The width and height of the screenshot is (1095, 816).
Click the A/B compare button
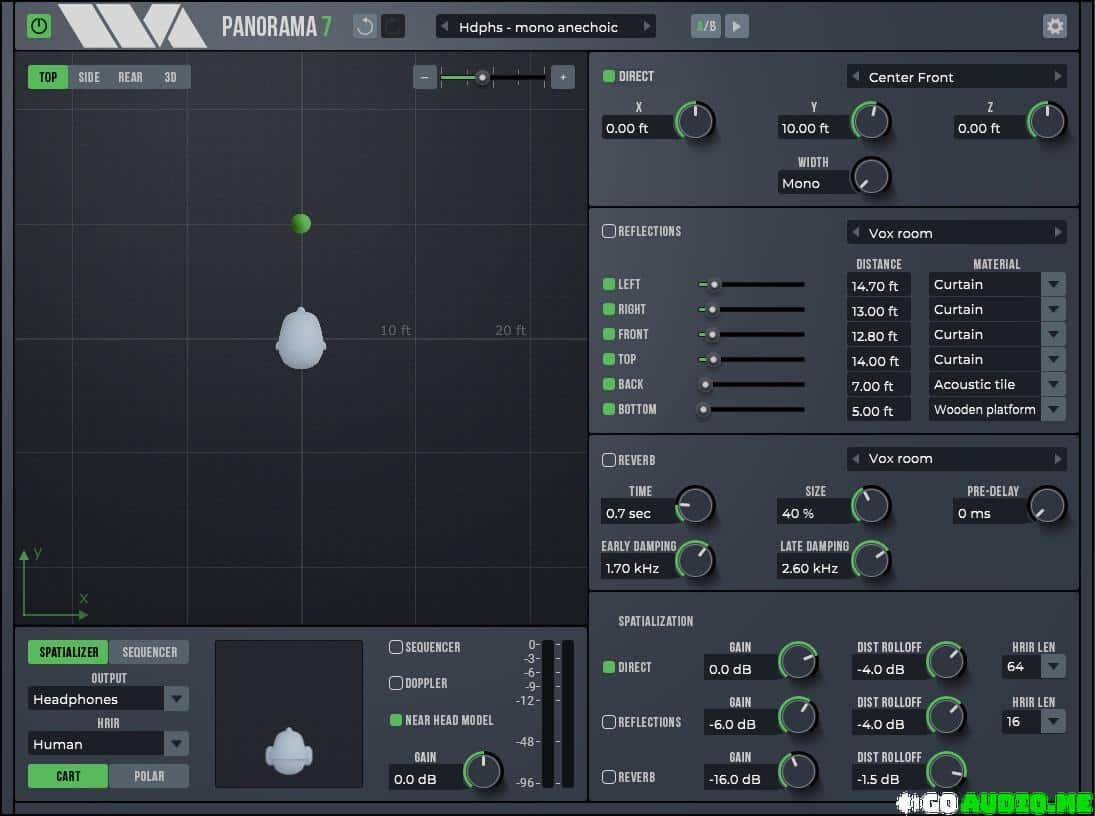(x=706, y=27)
